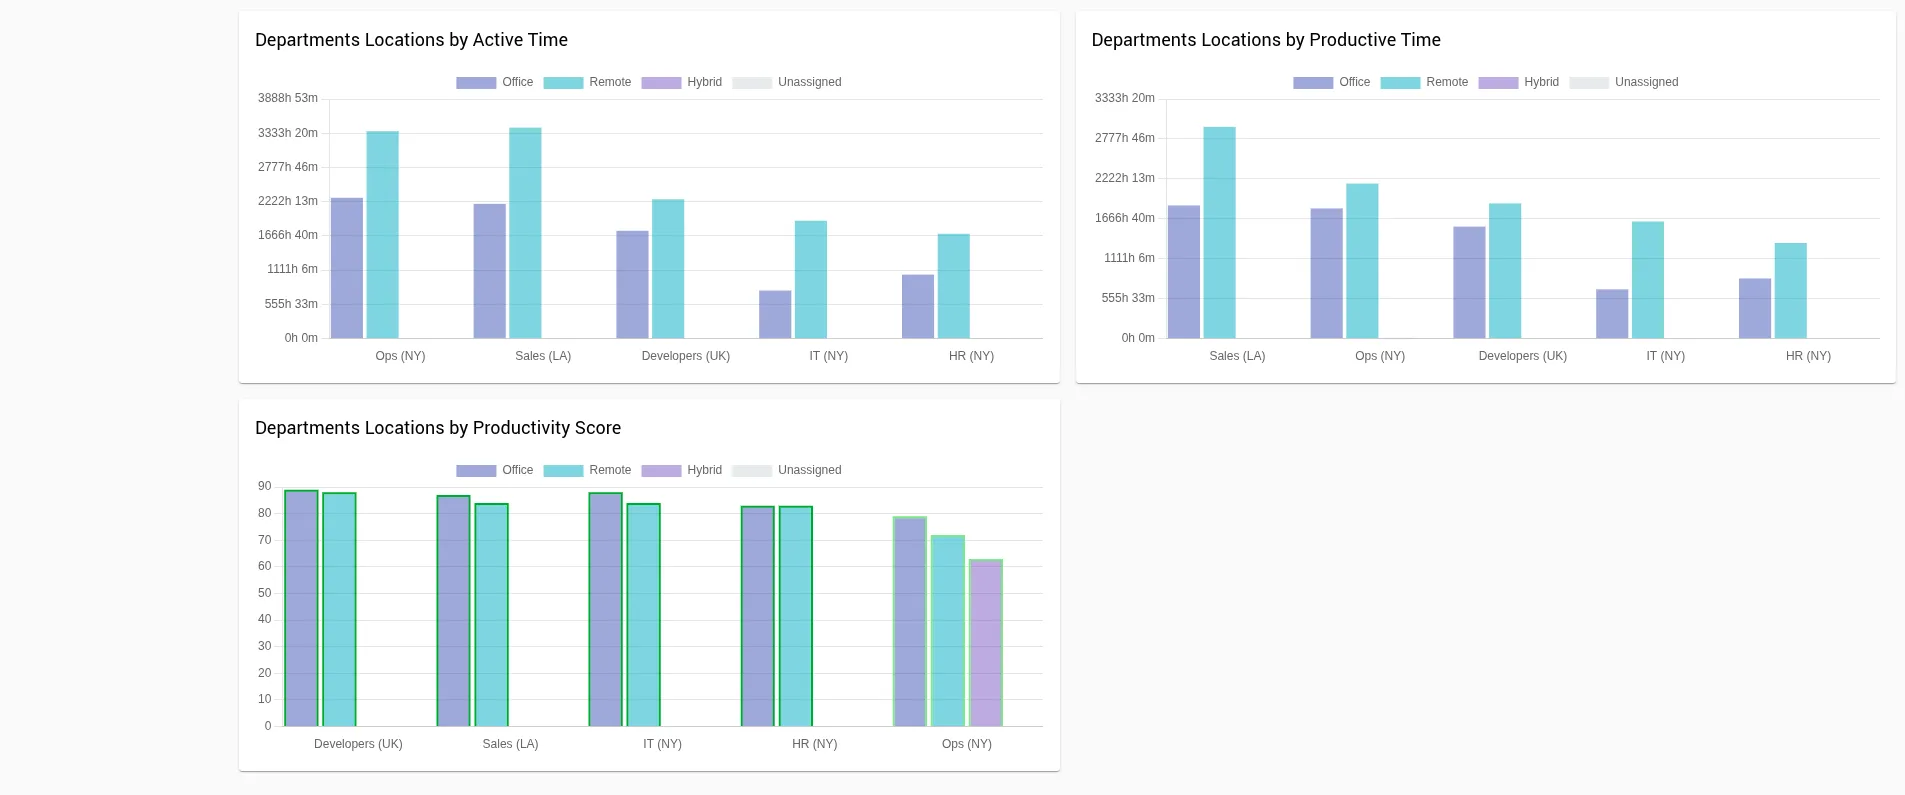Click 'Departments Locations by Active Time' title
Screen dimensions: 1905x795
coord(411,40)
